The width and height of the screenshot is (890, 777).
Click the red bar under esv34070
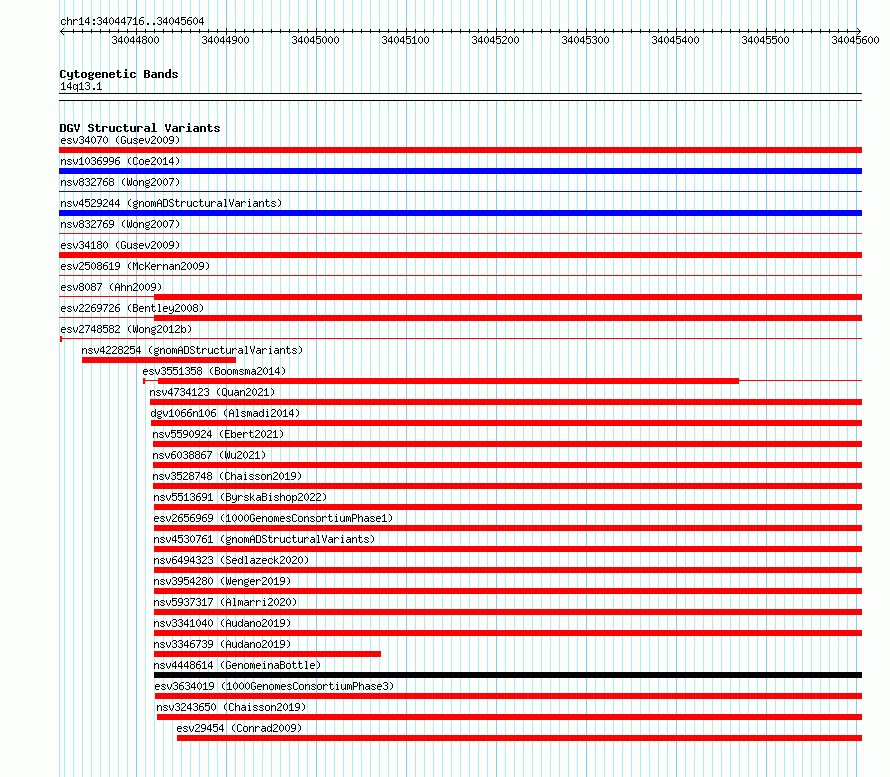click(x=460, y=150)
